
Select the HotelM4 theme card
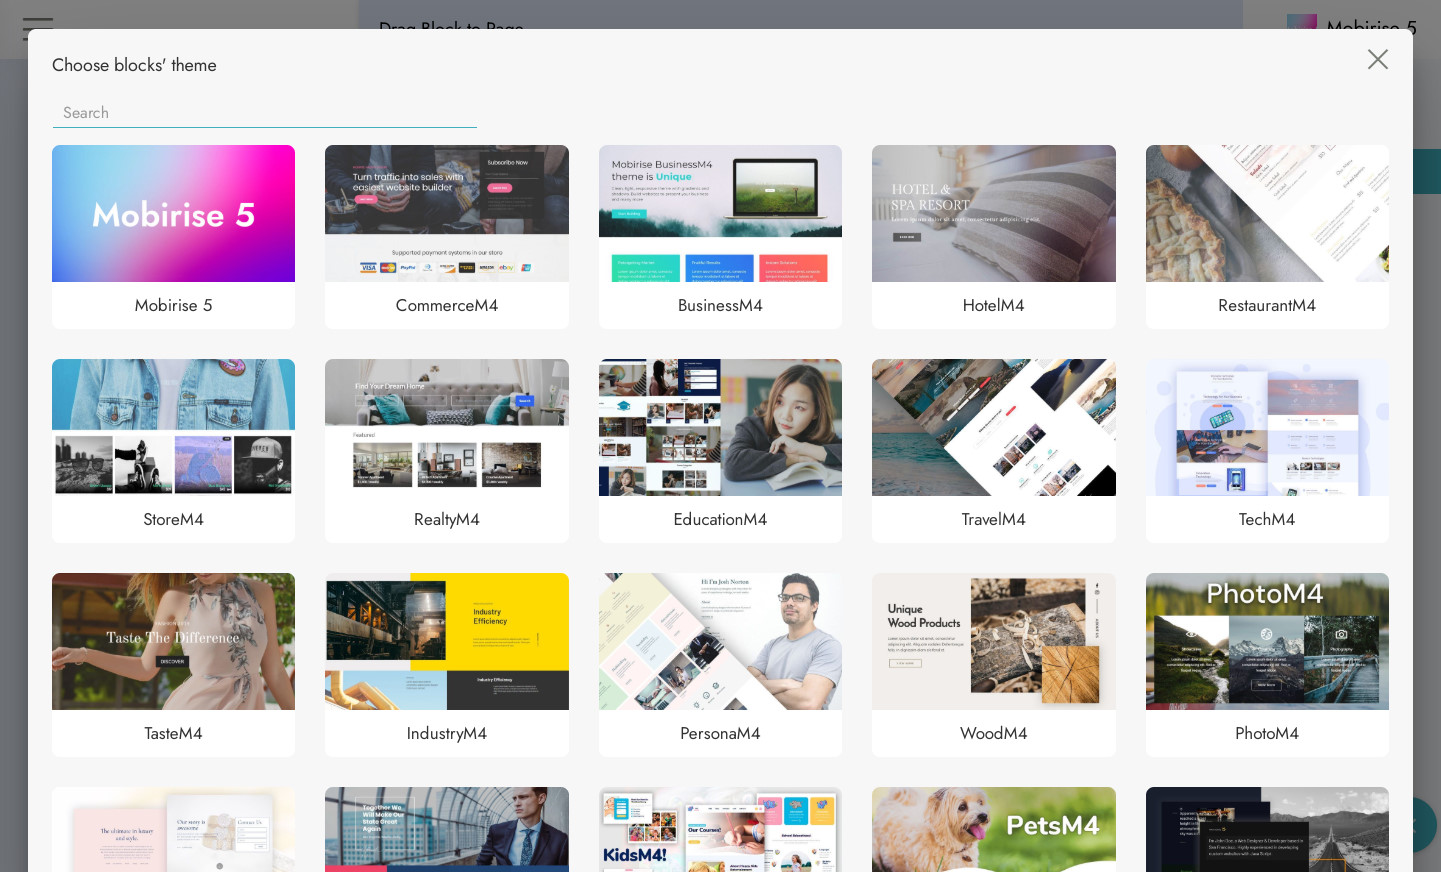pos(993,214)
